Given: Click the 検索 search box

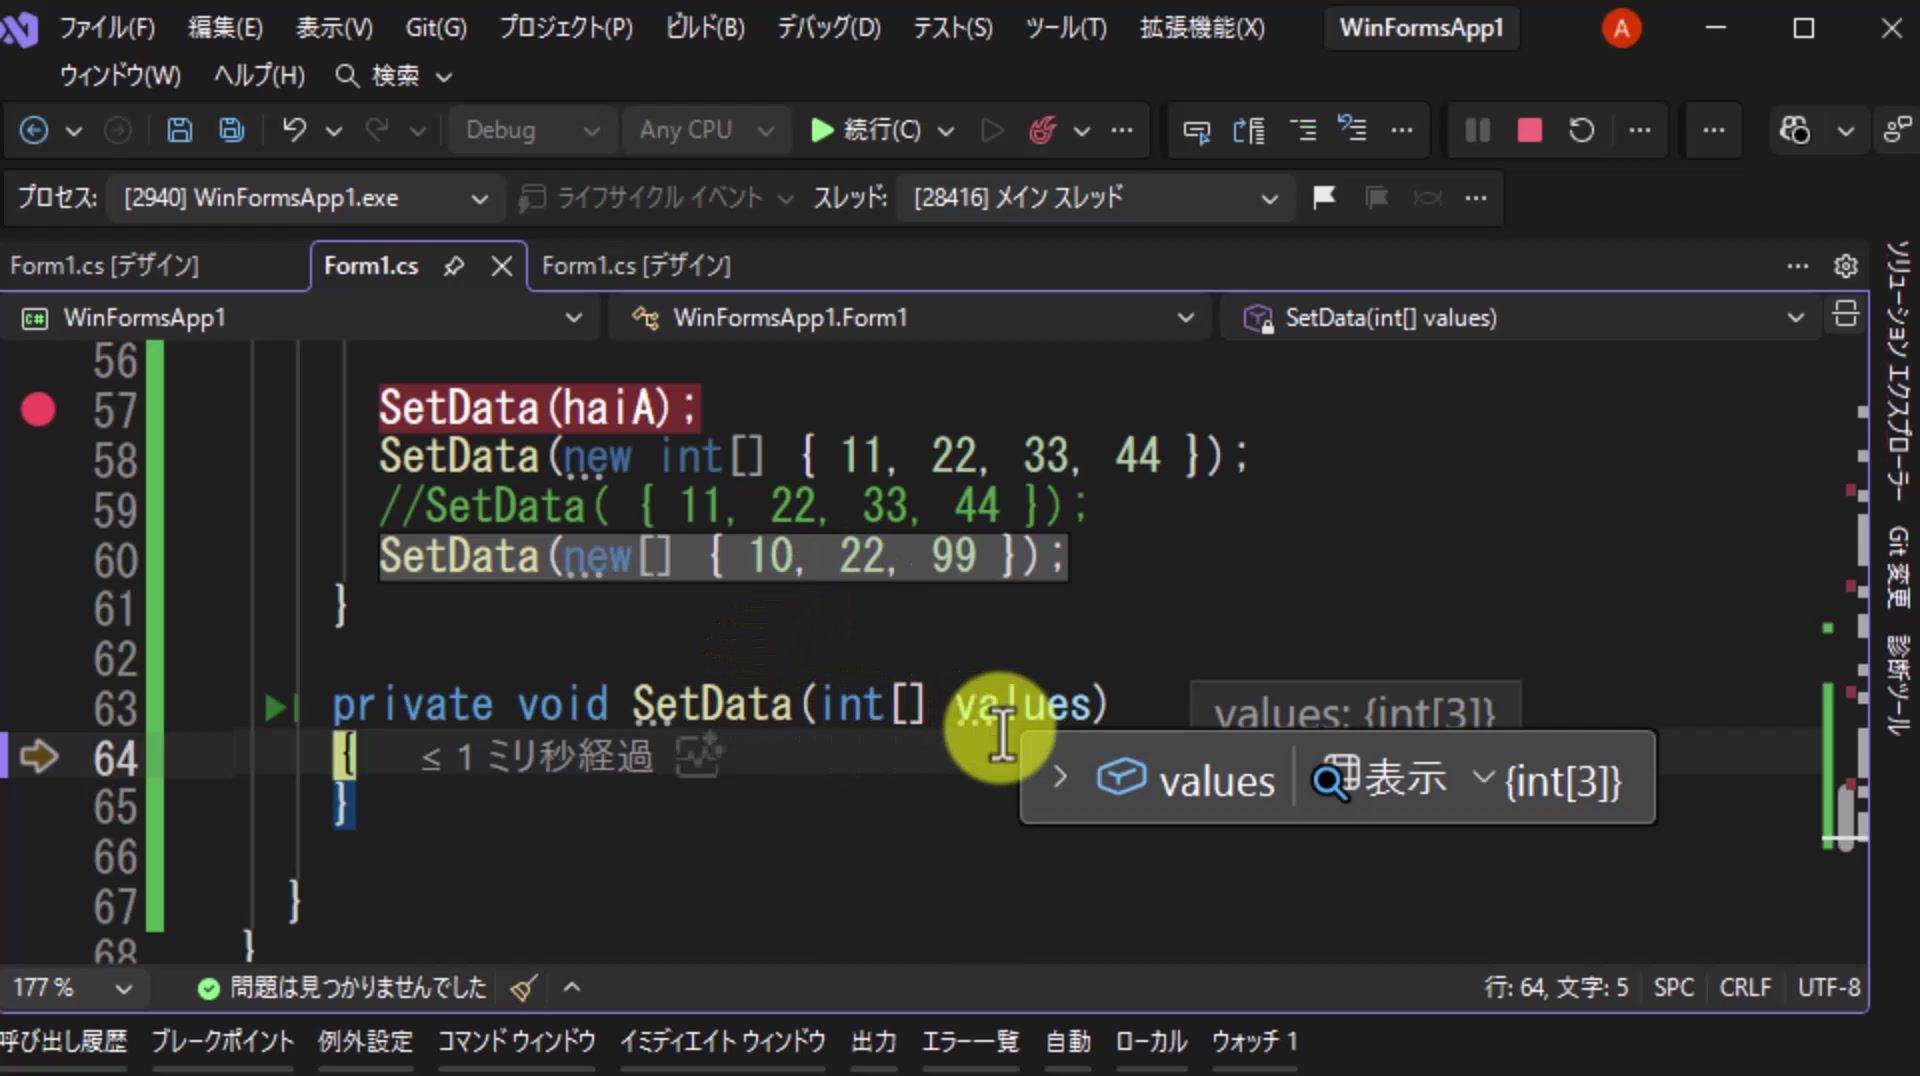Looking at the screenshot, I should (395, 76).
